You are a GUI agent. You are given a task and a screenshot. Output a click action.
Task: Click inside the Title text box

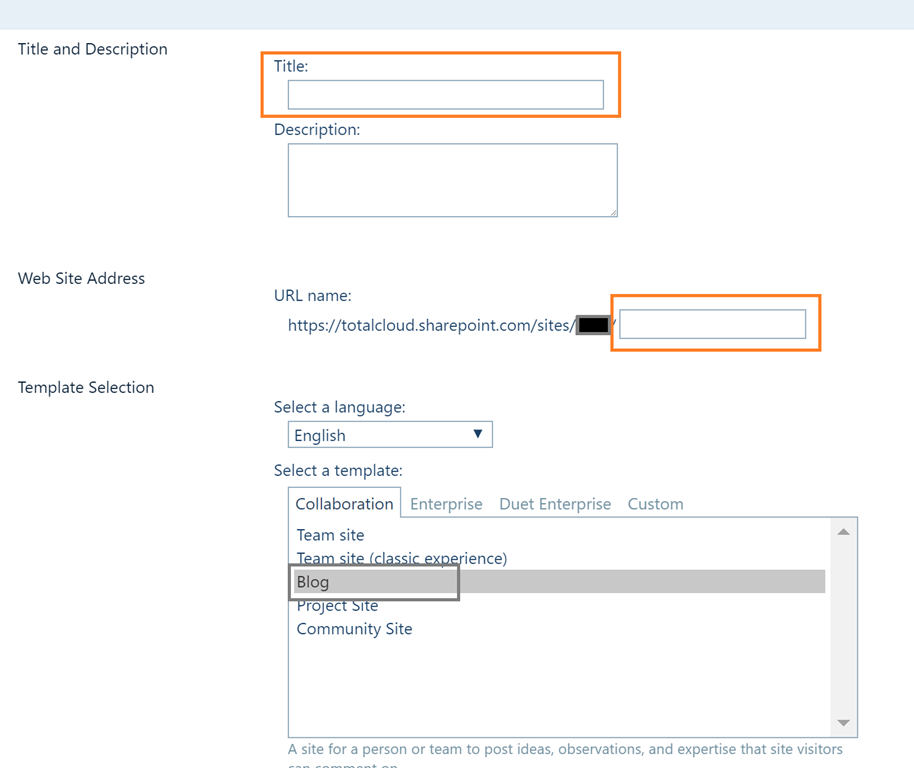click(x=445, y=94)
